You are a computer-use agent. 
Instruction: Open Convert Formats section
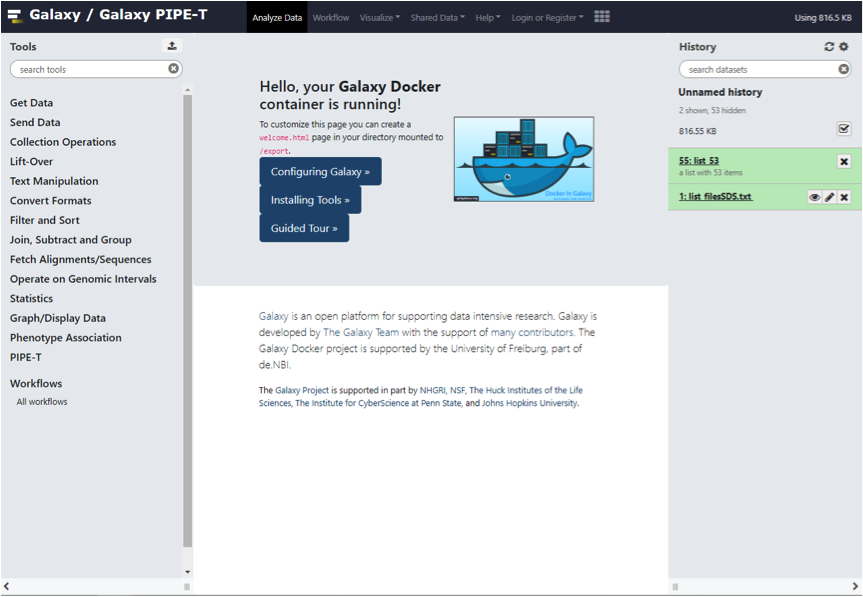click(x=51, y=201)
